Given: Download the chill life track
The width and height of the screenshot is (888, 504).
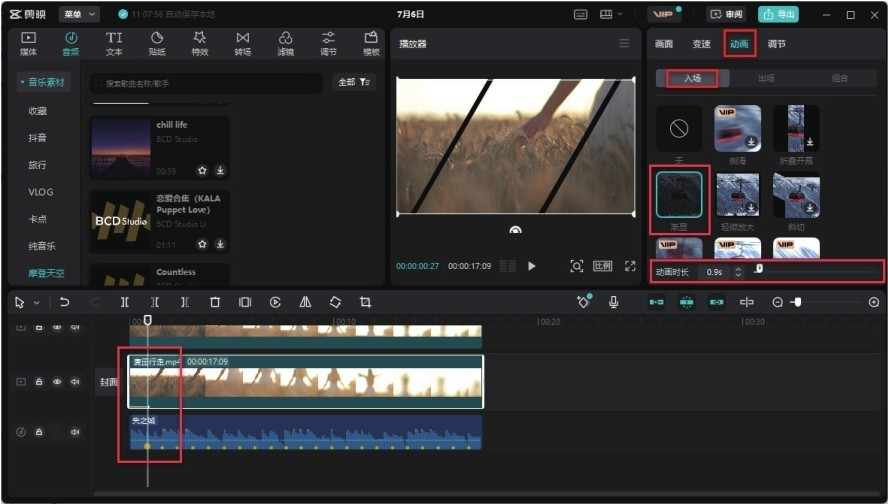Looking at the screenshot, I should coord(220,170).
